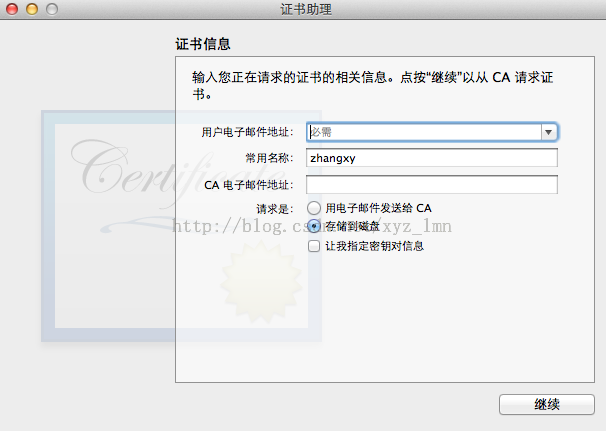Click the red close window button

click(12, 9)
